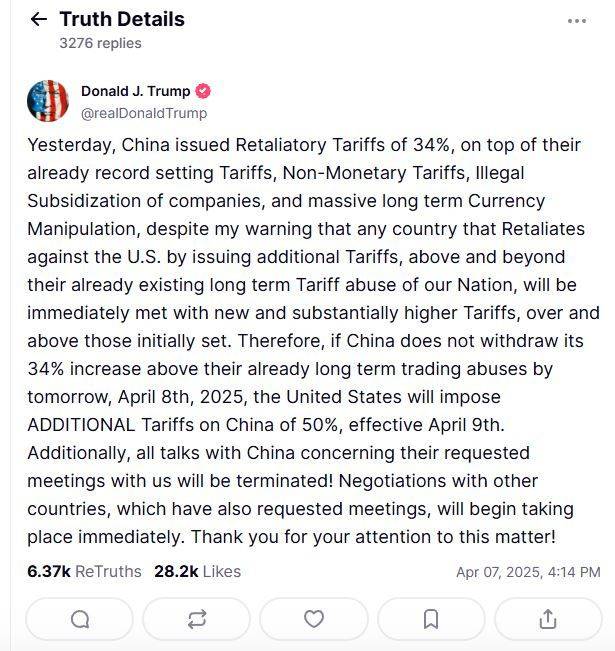This screenshot has height=651, width=615.
Task: ReTruth this post with the arrows icon
Action: tap(196, 619)
